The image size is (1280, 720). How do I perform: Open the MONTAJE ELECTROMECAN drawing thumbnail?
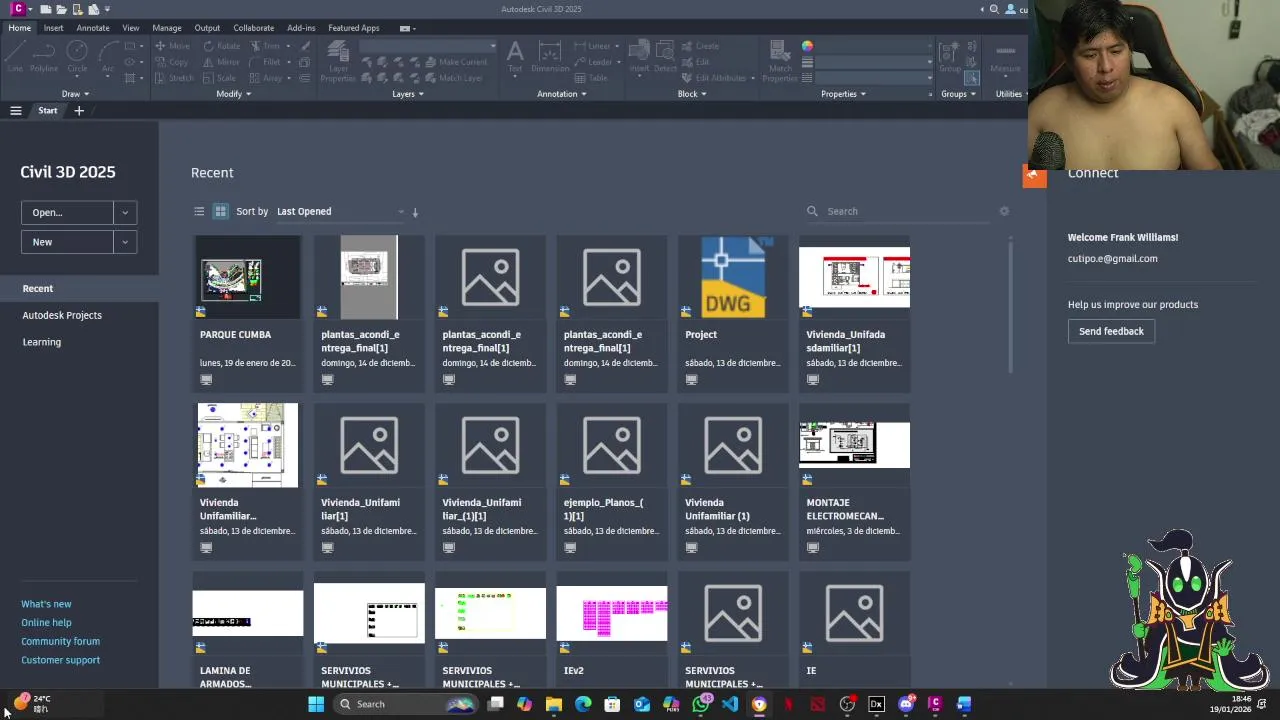coord(854,444)
